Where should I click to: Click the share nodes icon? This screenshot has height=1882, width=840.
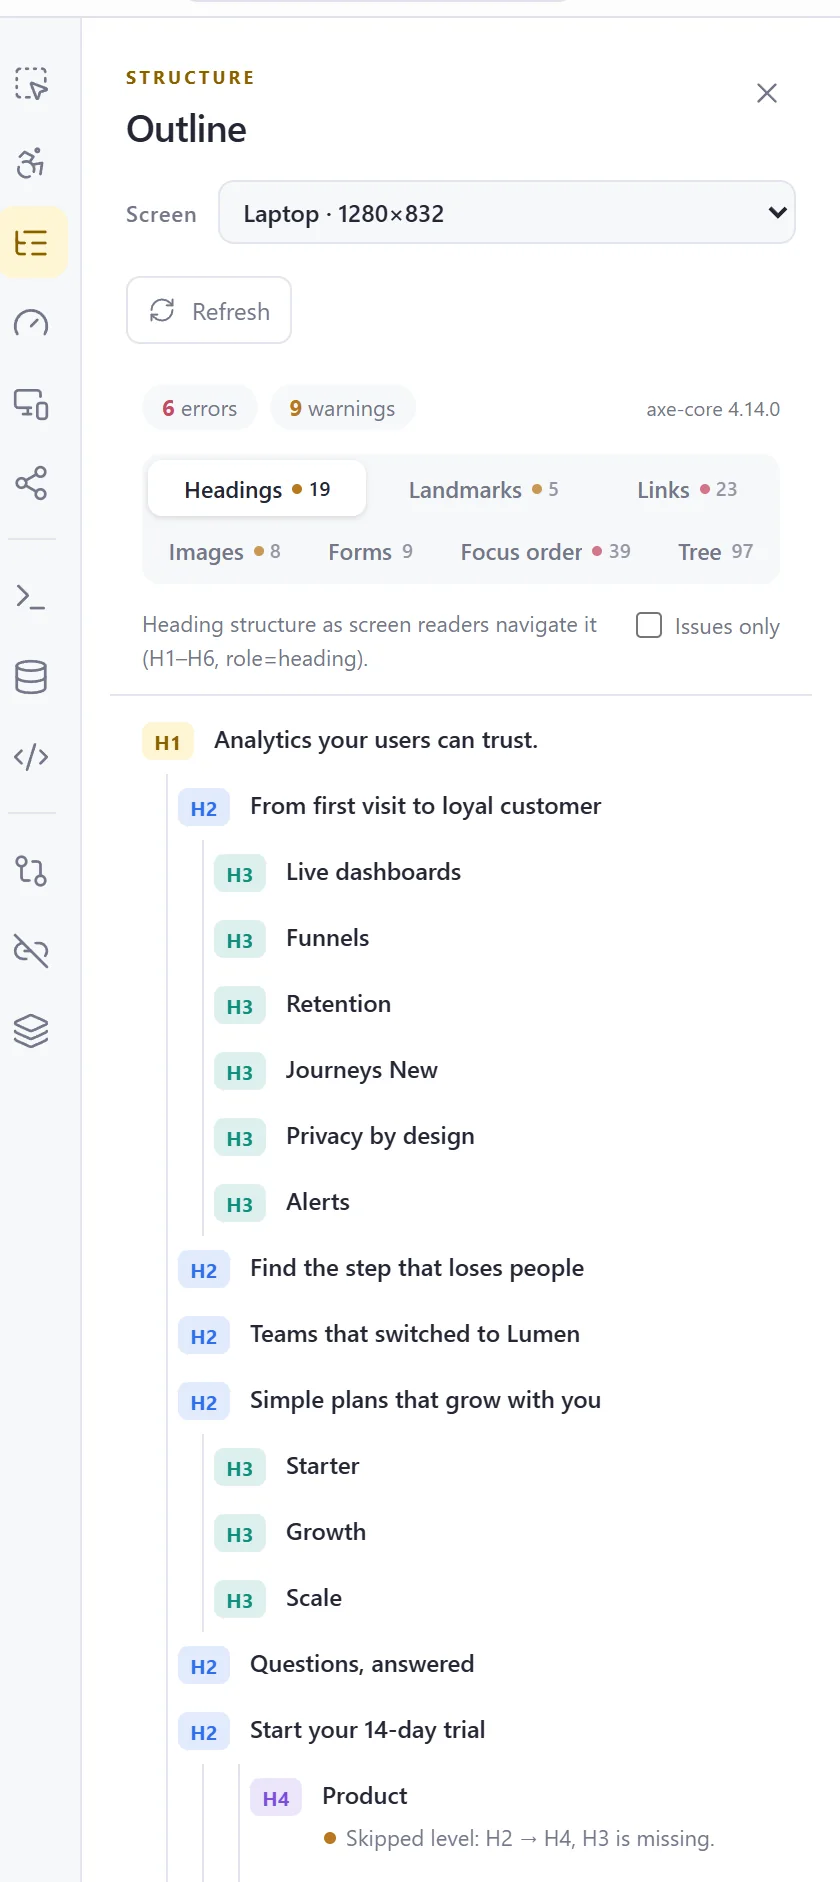tap(31, 483)
